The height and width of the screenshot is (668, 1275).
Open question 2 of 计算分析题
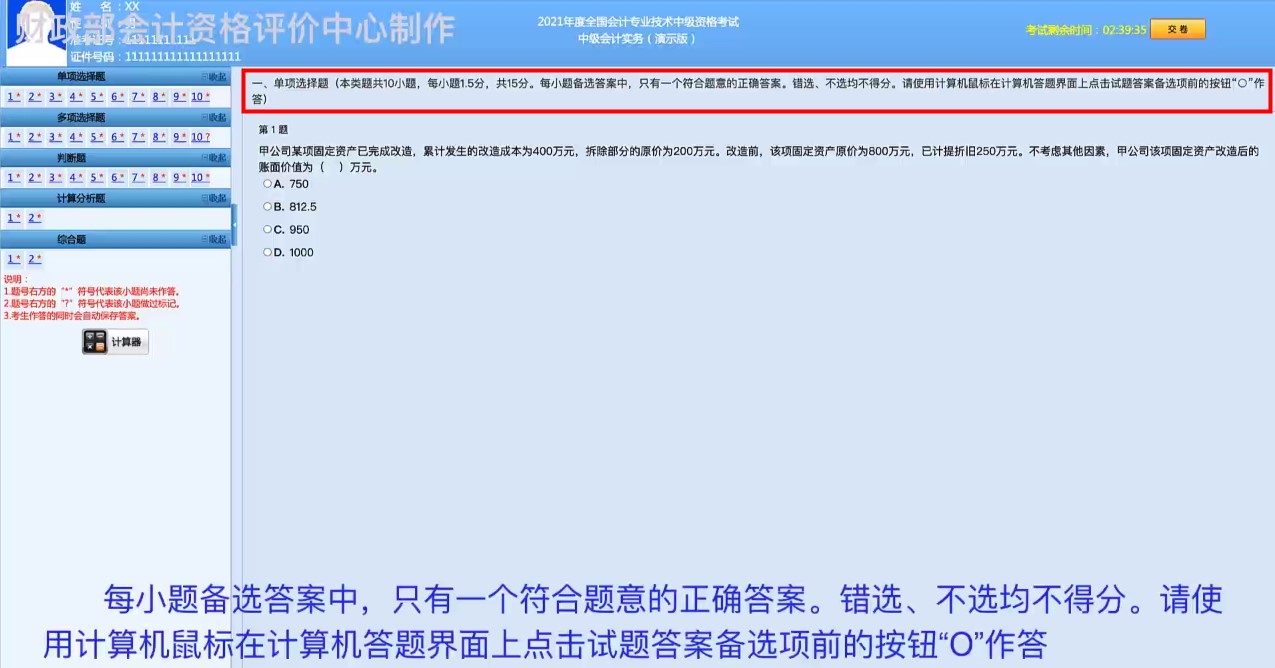click(33, 217)
